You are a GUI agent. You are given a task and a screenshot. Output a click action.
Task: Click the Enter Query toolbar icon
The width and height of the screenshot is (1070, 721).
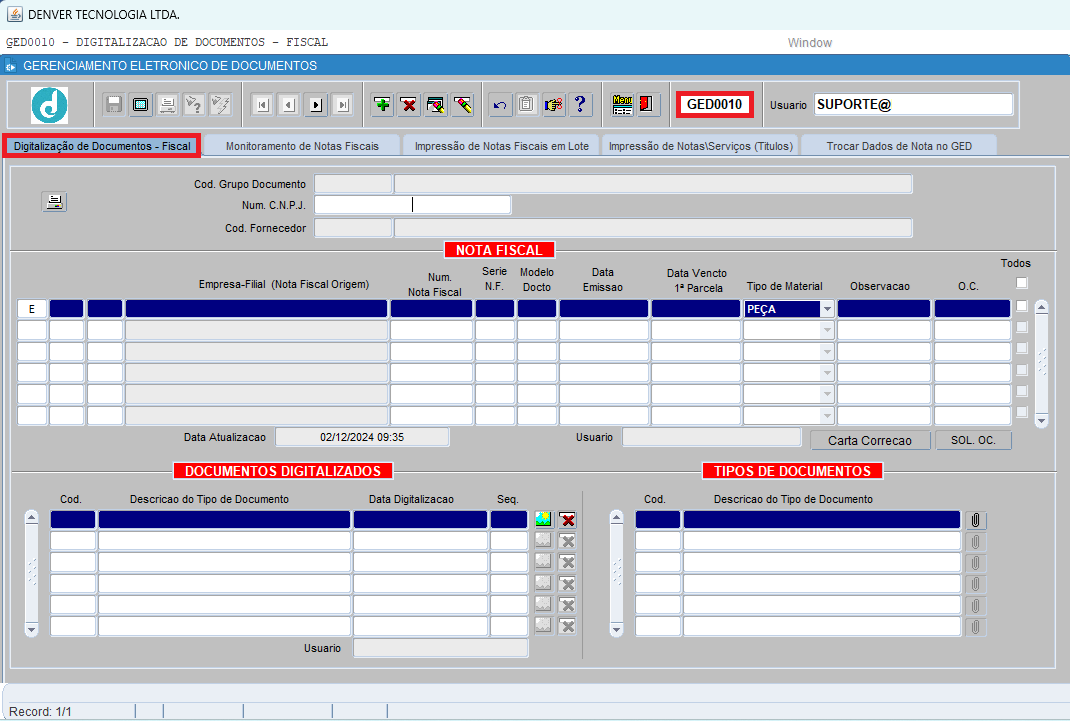(194, 104)
